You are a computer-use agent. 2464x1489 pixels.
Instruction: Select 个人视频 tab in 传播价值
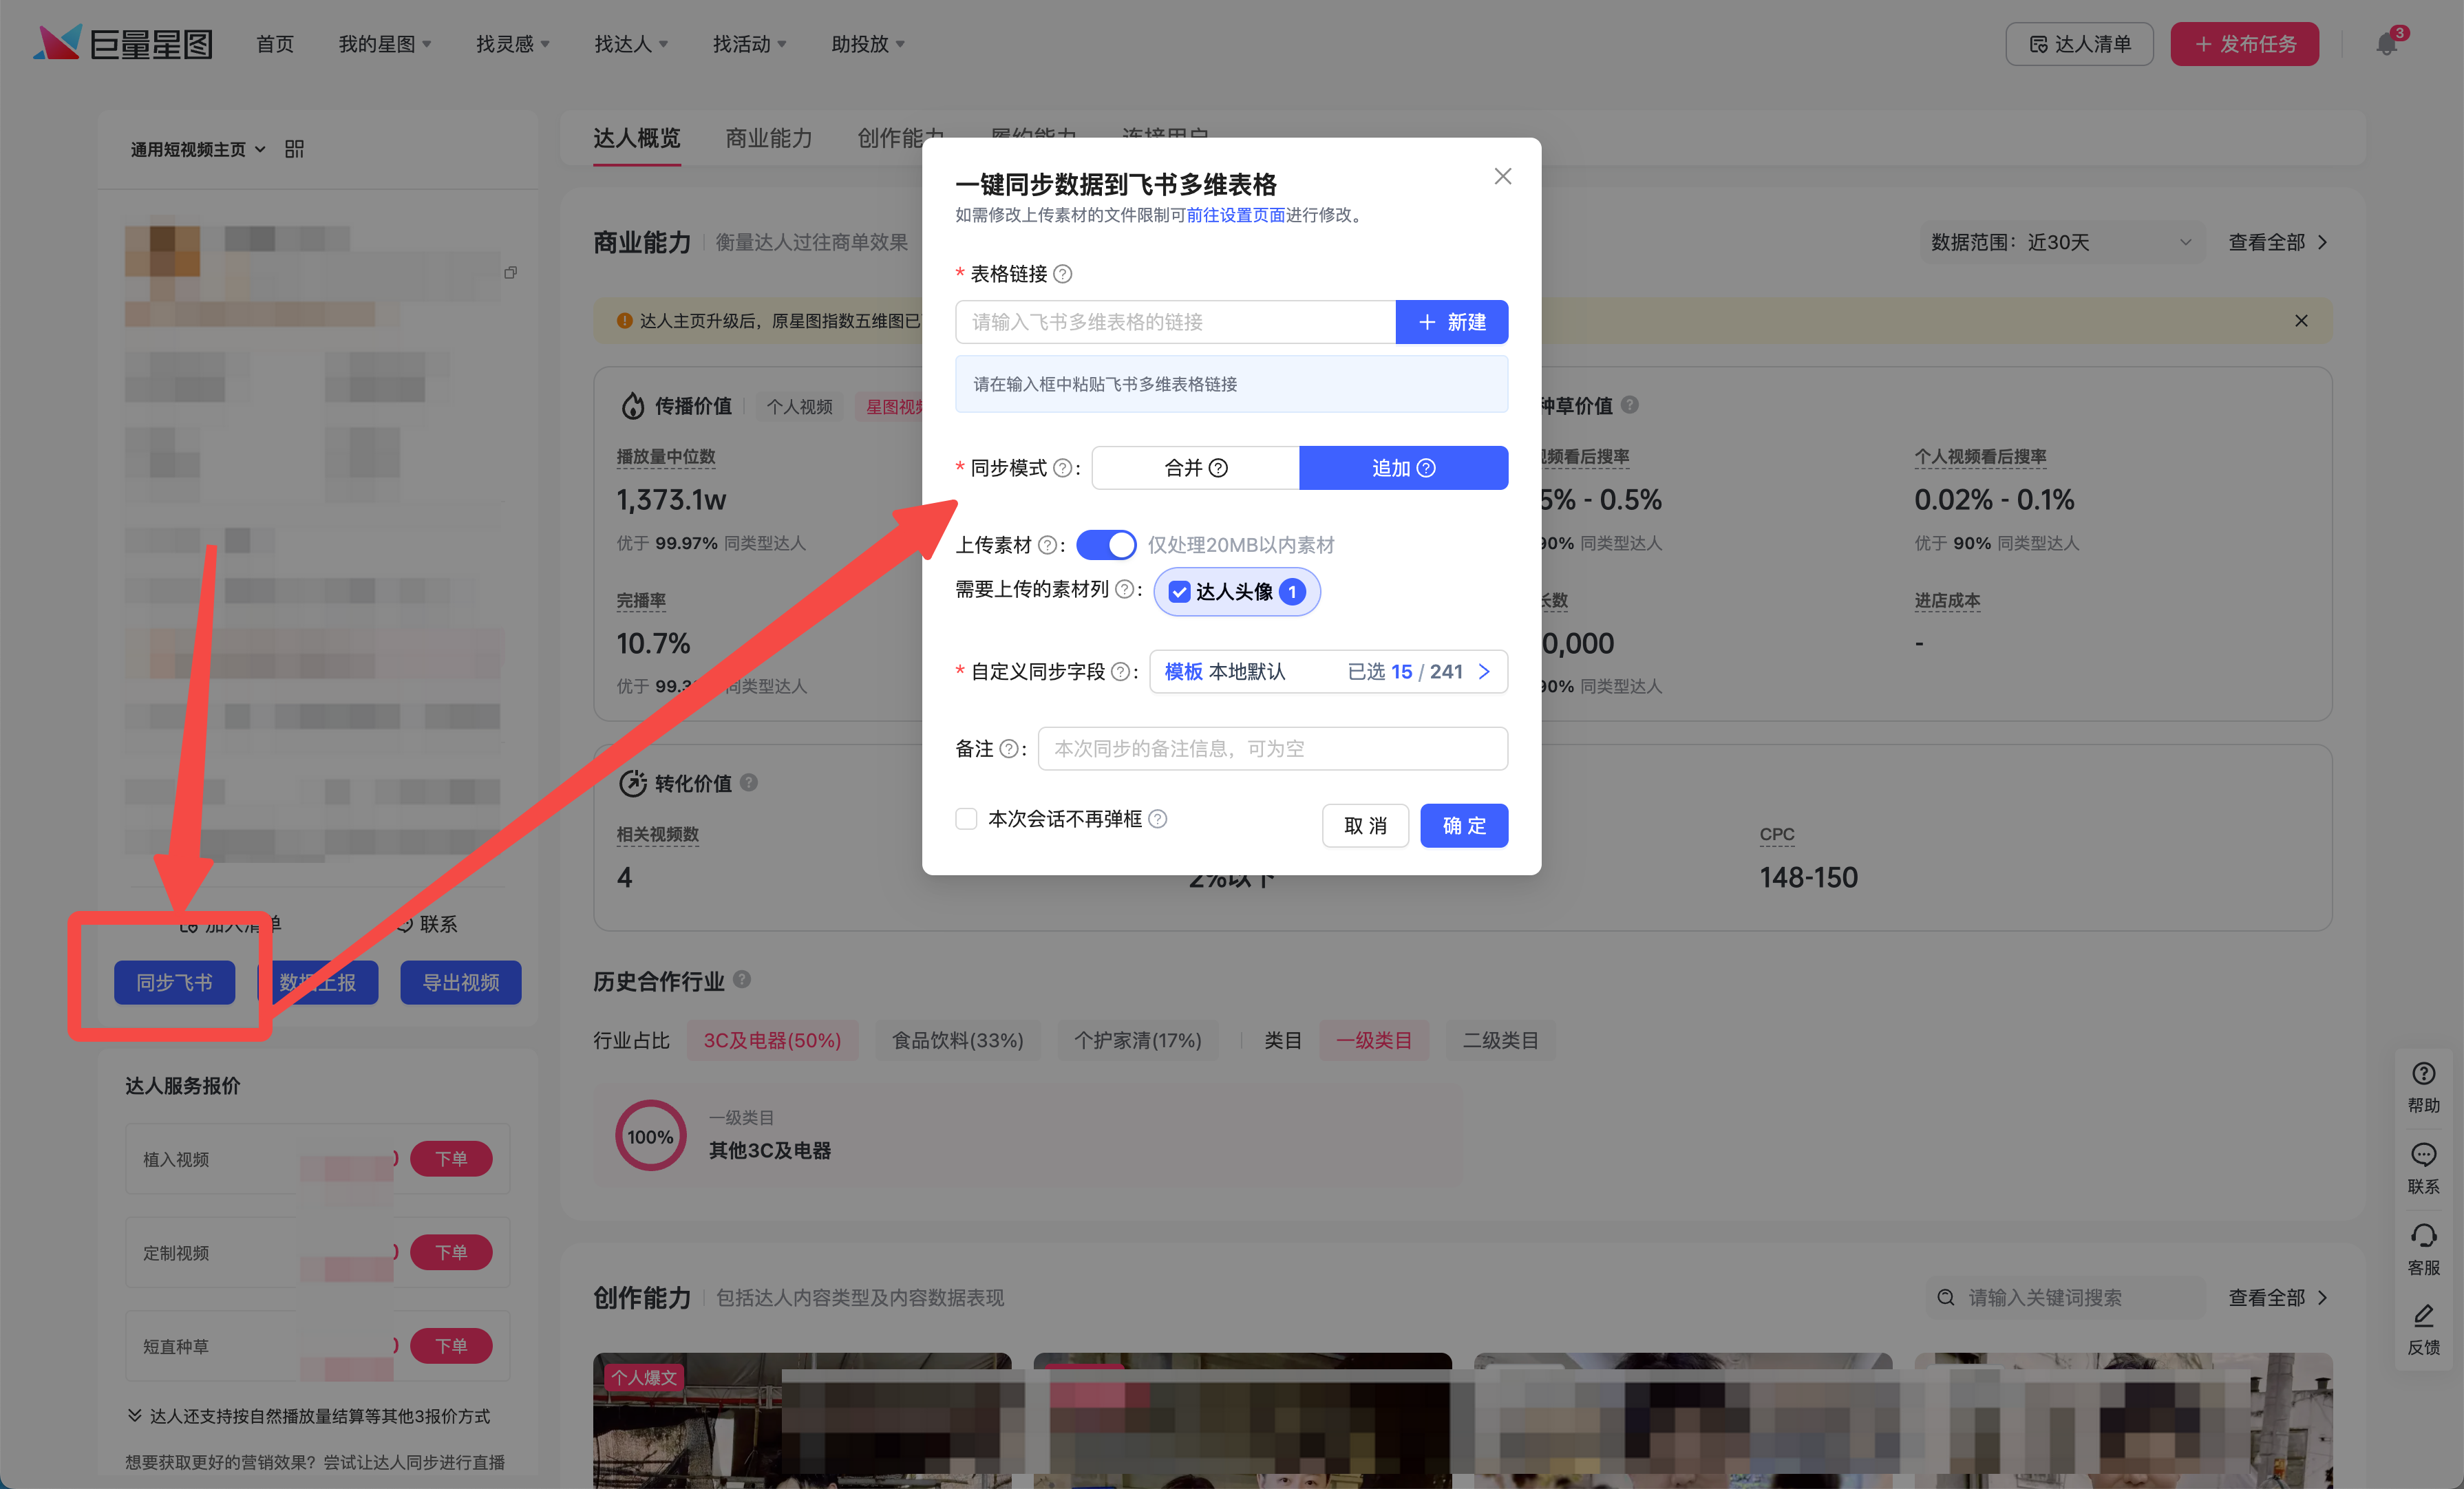point(799,406)
